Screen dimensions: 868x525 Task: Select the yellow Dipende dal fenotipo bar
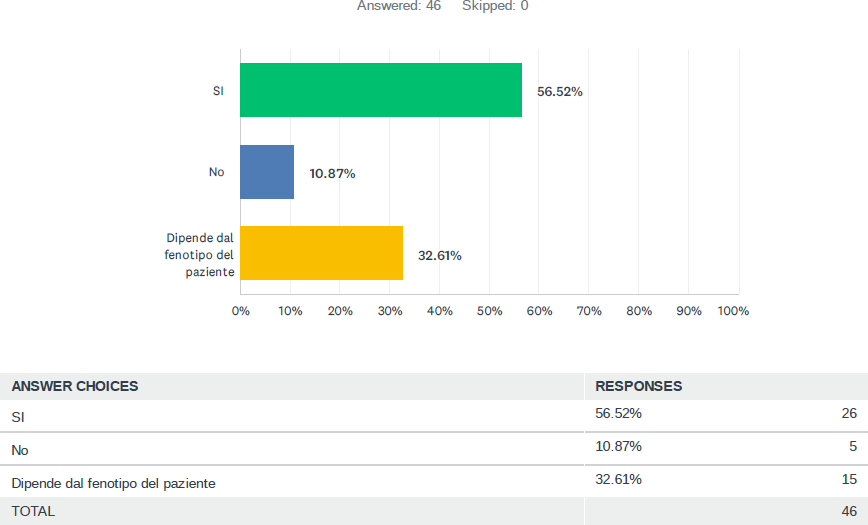coord(321,253)
